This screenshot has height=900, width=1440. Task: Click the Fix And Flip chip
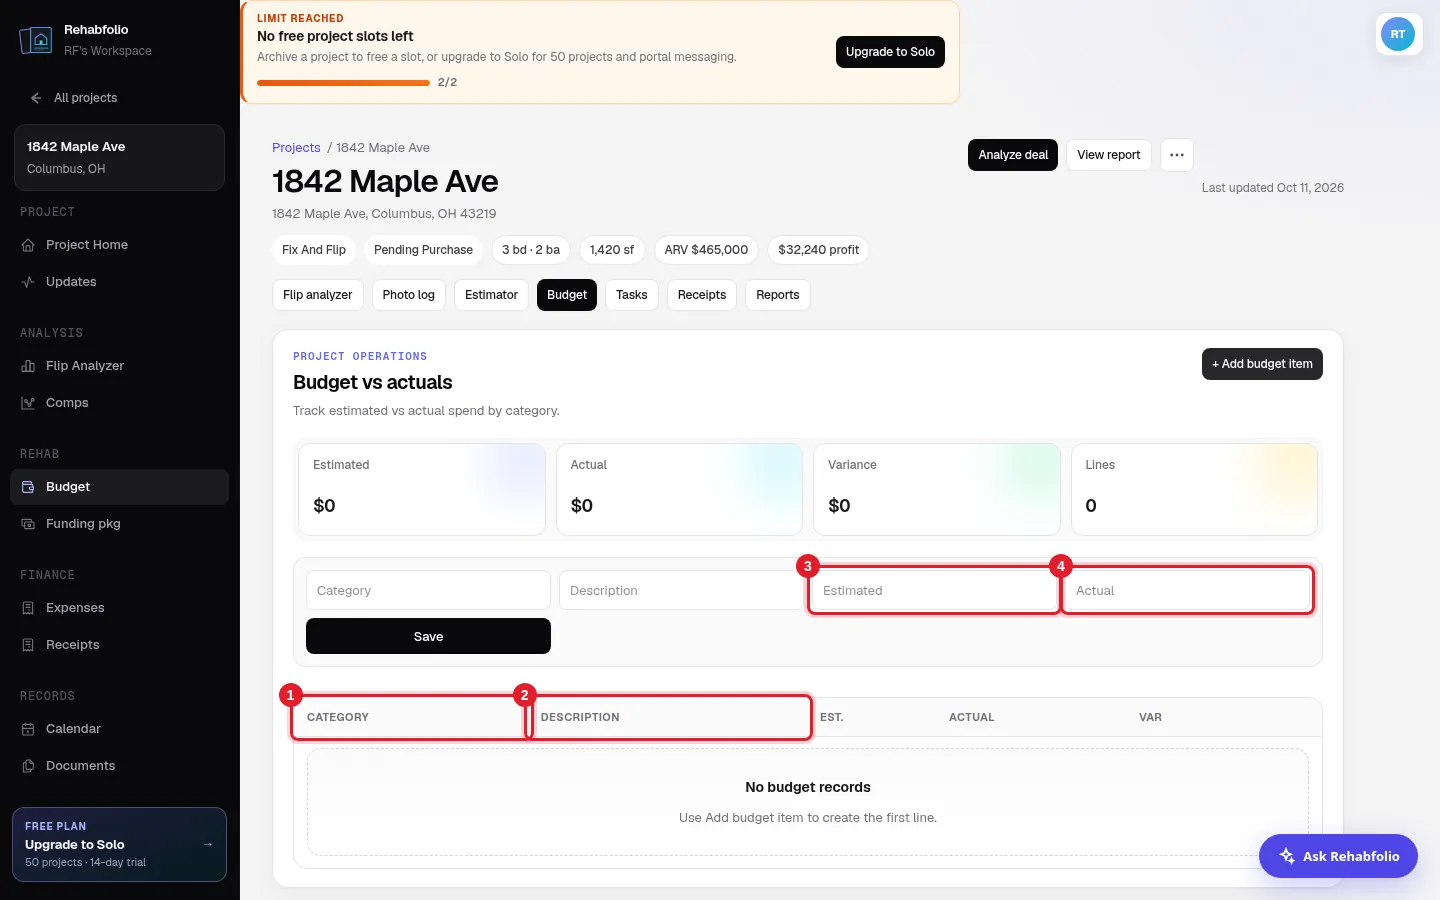tap(314, 250)
